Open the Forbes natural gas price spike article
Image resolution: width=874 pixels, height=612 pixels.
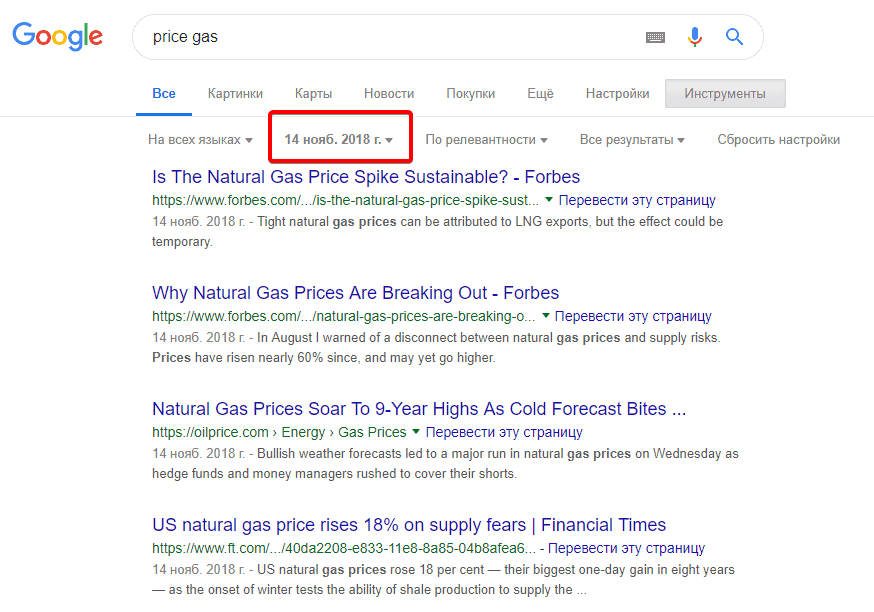[x=367, y=176]
